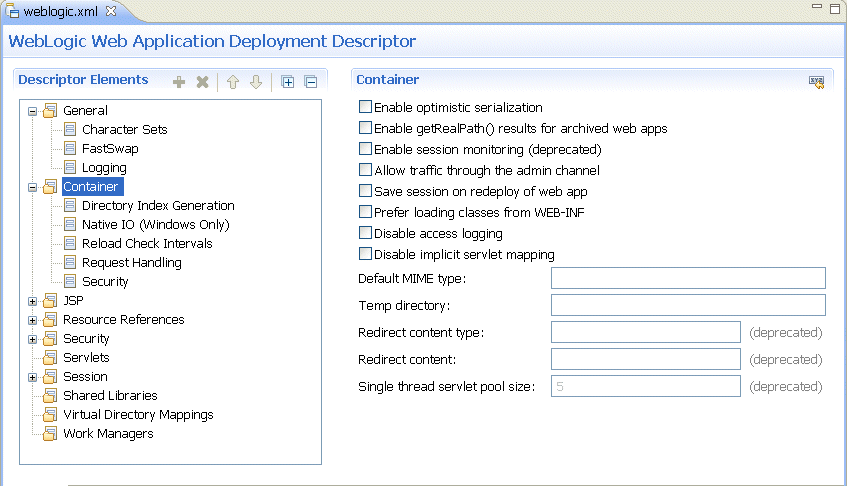Check Disable implicit servlet mapping
Screen dimensions: 847x486
(x=365, y=254)
